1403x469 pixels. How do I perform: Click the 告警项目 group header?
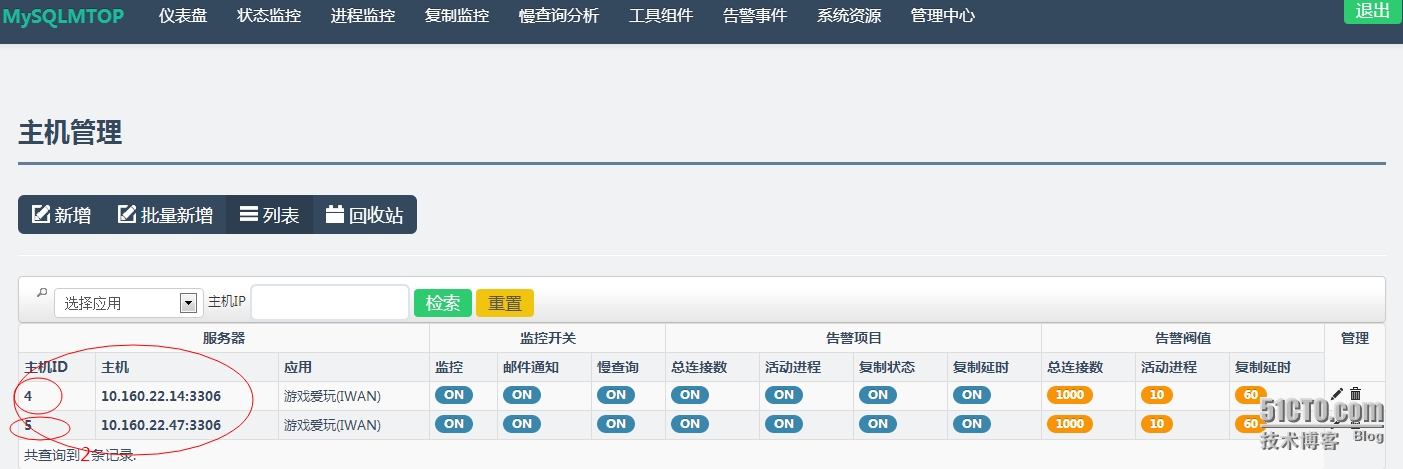click(854, 338)
